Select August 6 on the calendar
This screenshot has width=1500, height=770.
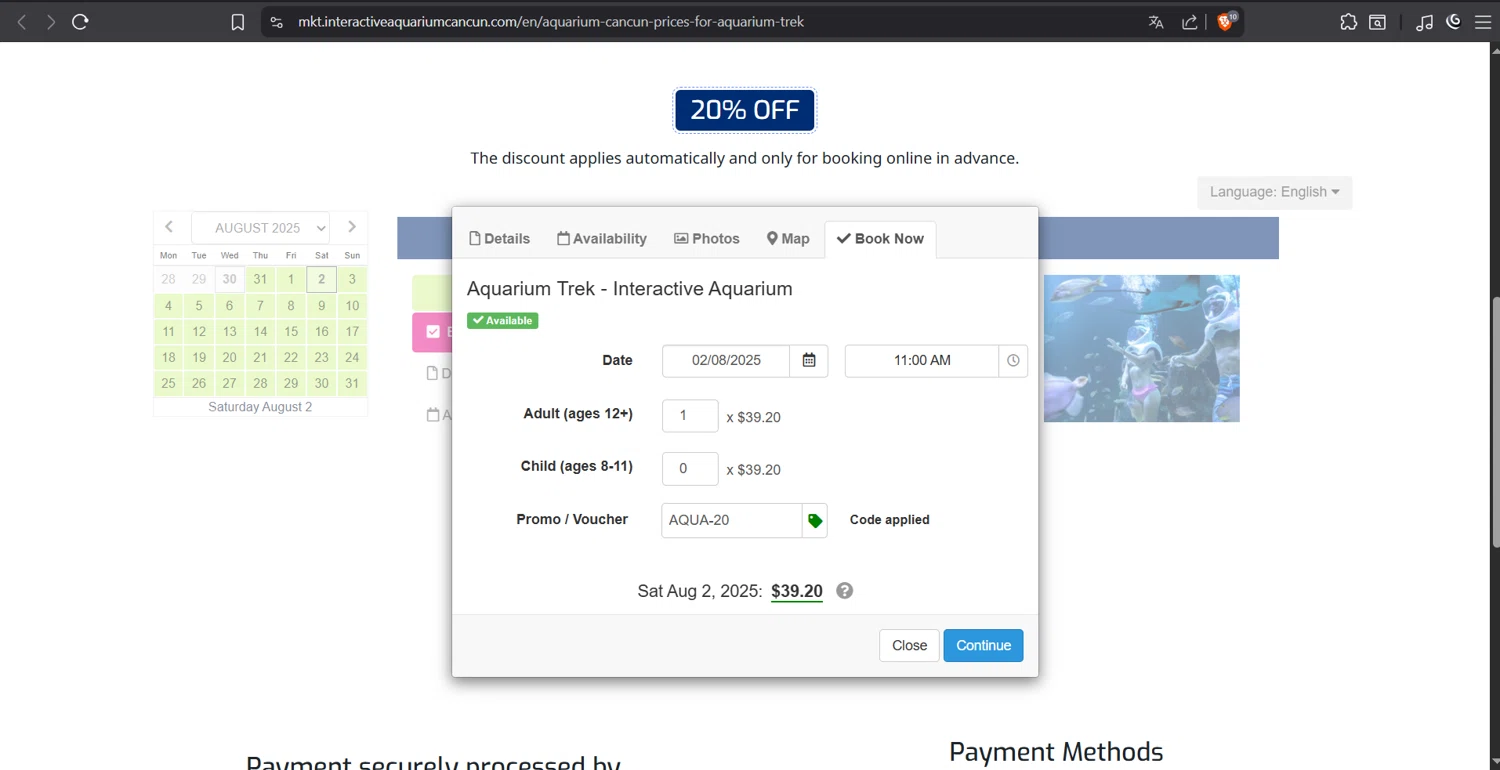pyautogui.click(x=230, y=306)
